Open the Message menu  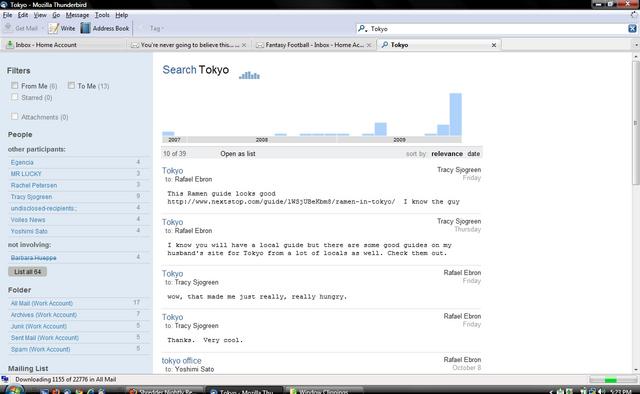click(77, 15)
